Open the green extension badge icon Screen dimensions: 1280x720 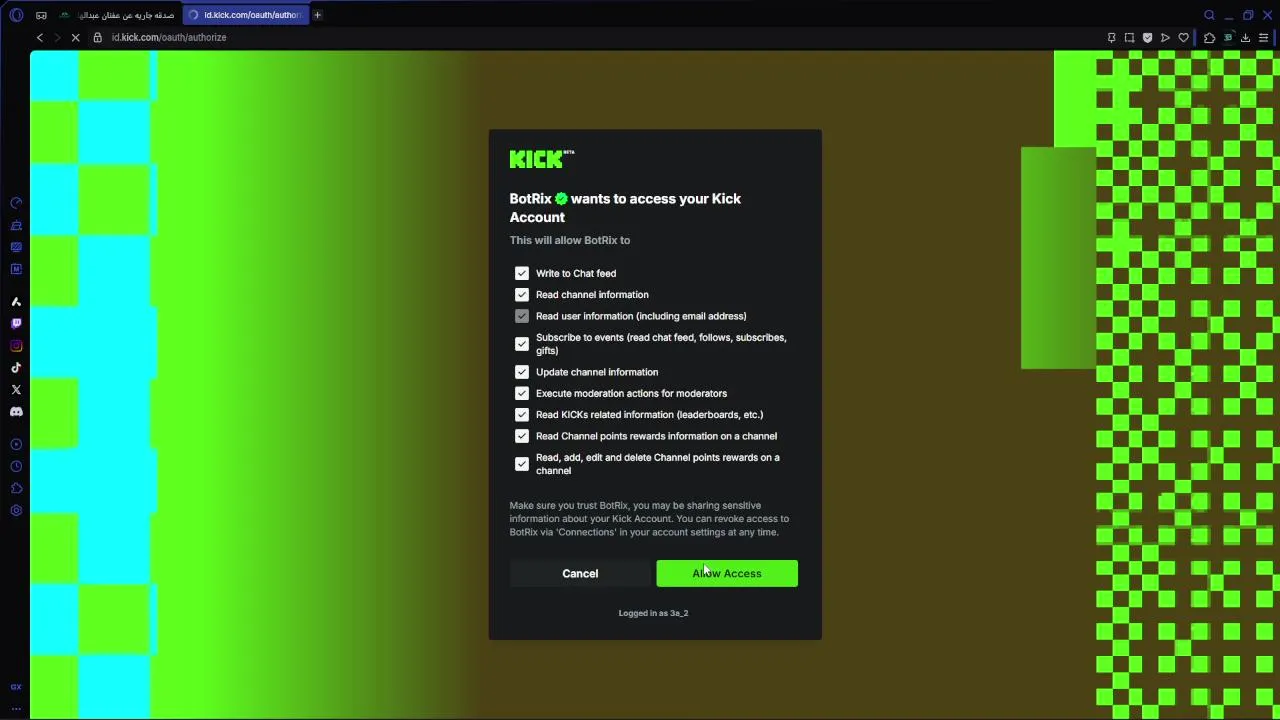(x=1228, y=38)
